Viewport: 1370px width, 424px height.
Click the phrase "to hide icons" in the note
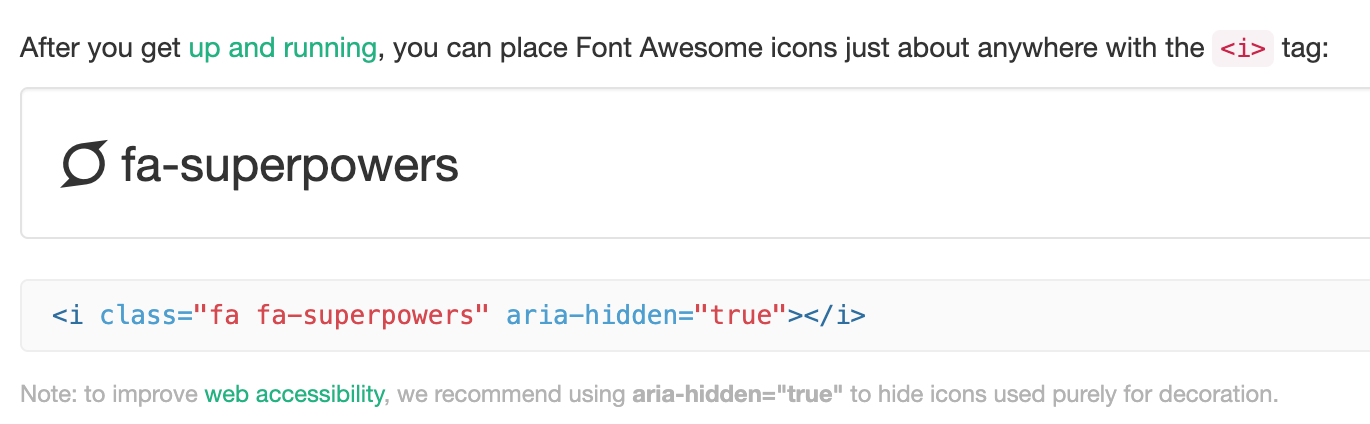pyautogui.click(x=914, y=394)
